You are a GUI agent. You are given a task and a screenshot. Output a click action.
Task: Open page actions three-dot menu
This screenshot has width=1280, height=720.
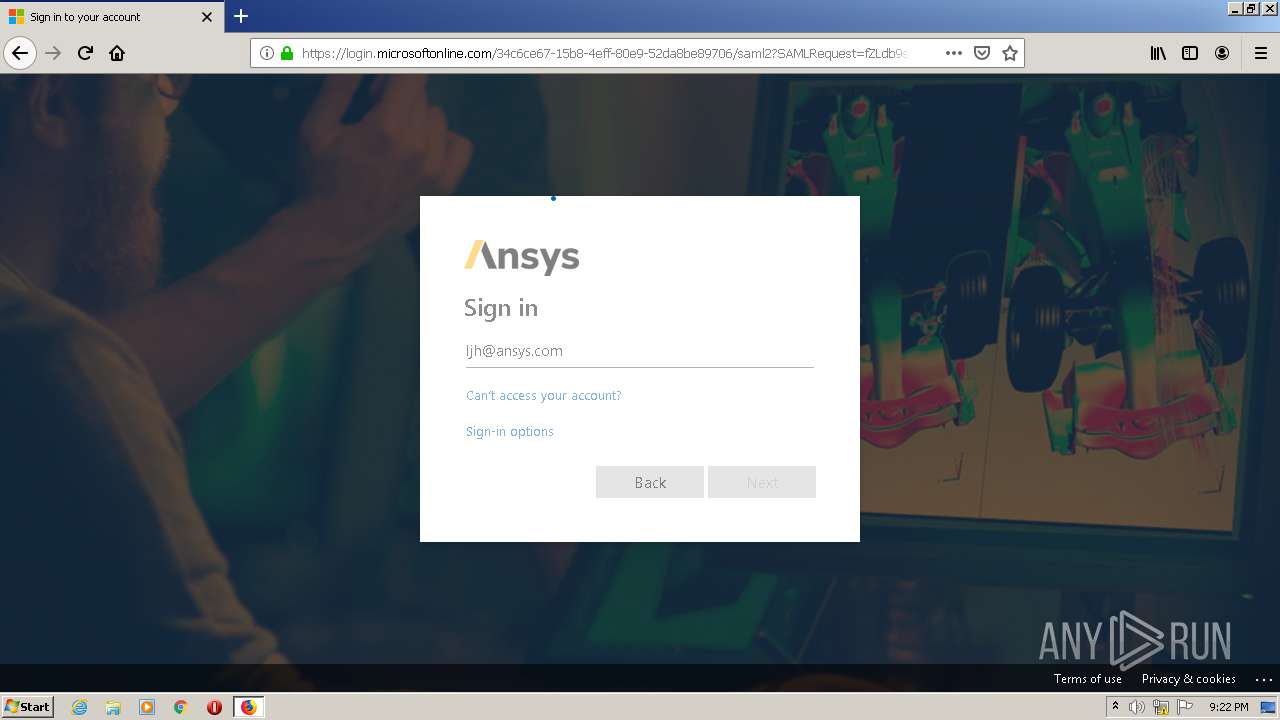954,53
